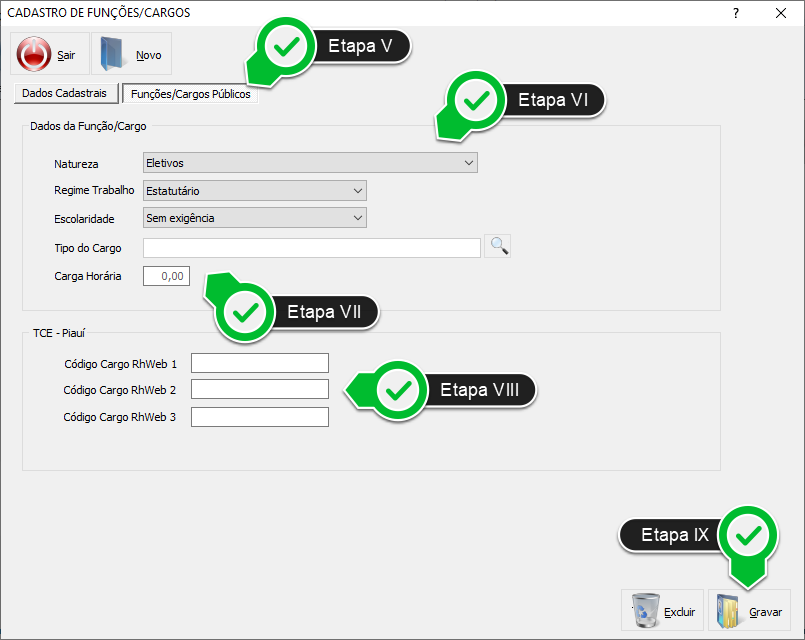Click the Código Cargo RhWeb 1 field
The height and width of the screenshot is (640, 805).
coord(260,363)
